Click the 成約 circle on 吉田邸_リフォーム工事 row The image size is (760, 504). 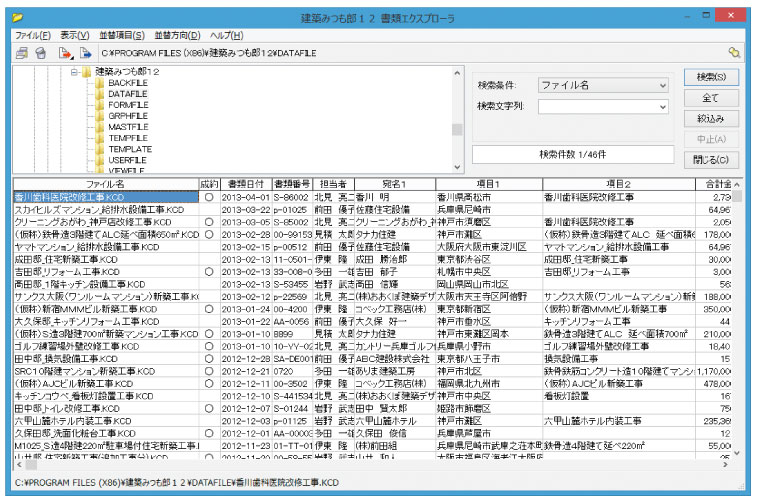209,272
